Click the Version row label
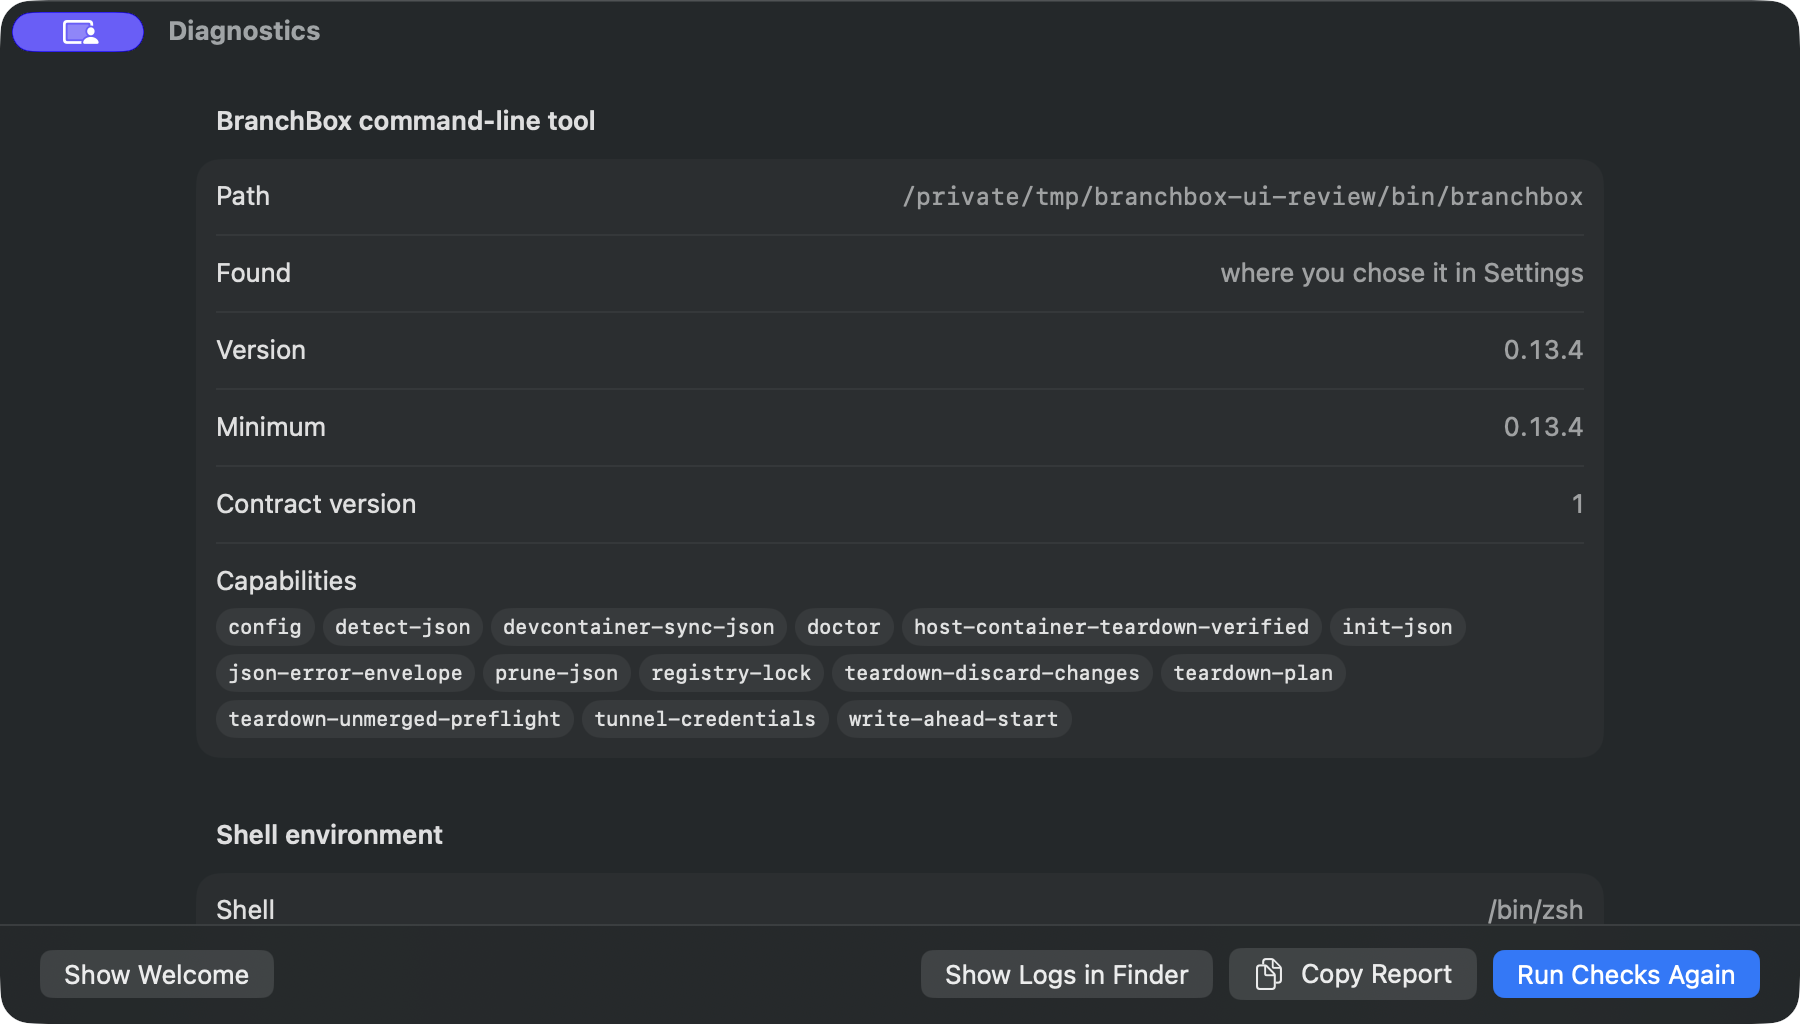The width and height of the screenshot is (1800, 1024). (x=261, y=350)
